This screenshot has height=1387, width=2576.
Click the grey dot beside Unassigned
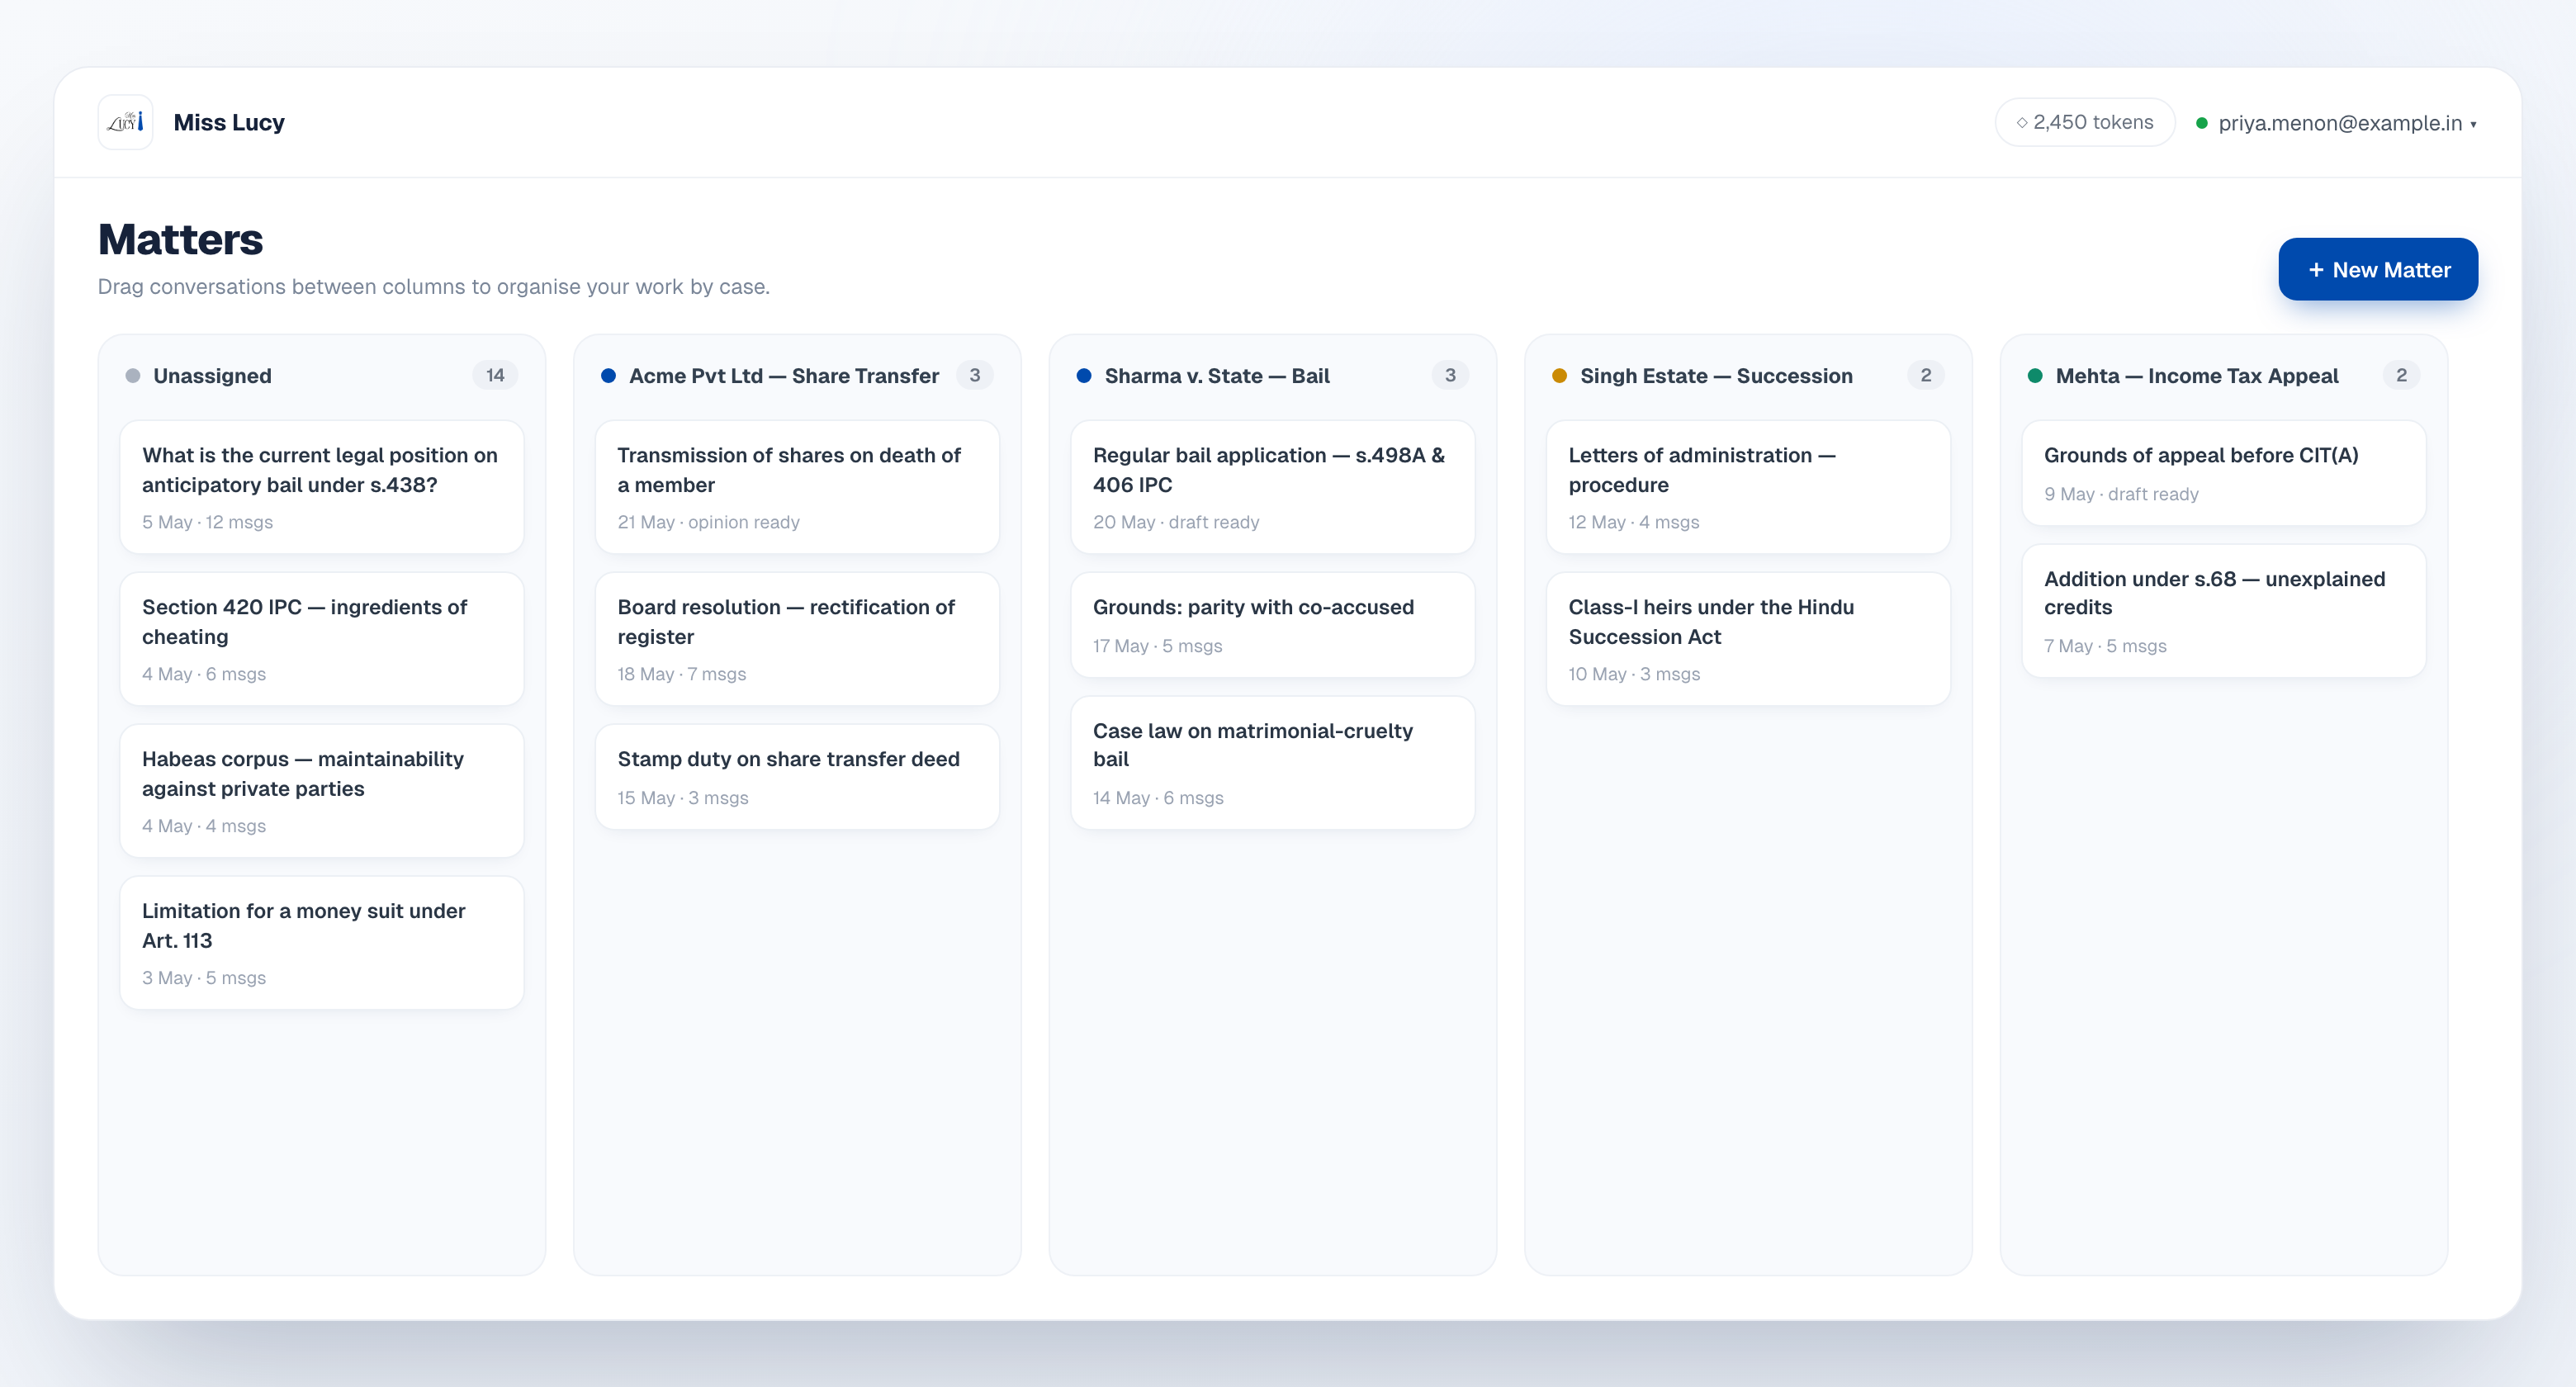pos(133,376)
